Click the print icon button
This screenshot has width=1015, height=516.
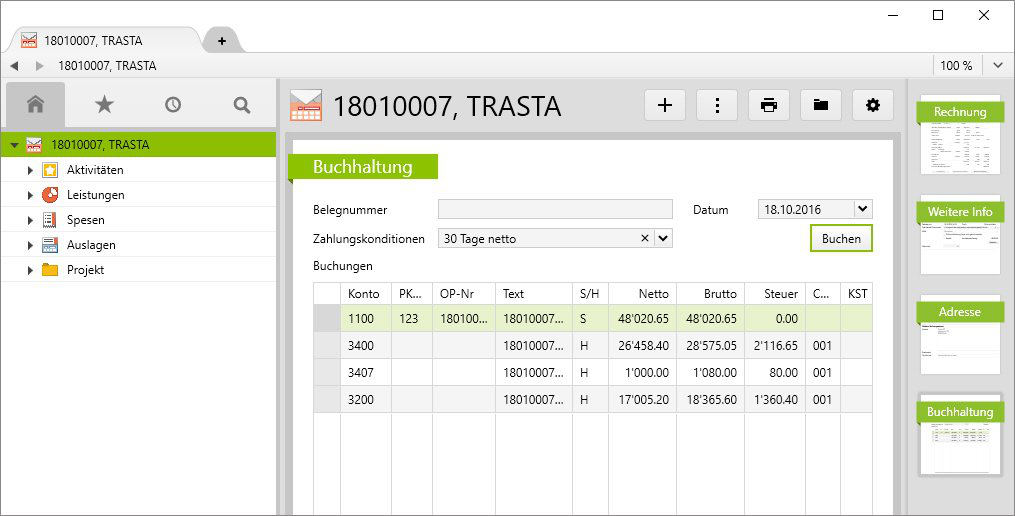[769, 105]
